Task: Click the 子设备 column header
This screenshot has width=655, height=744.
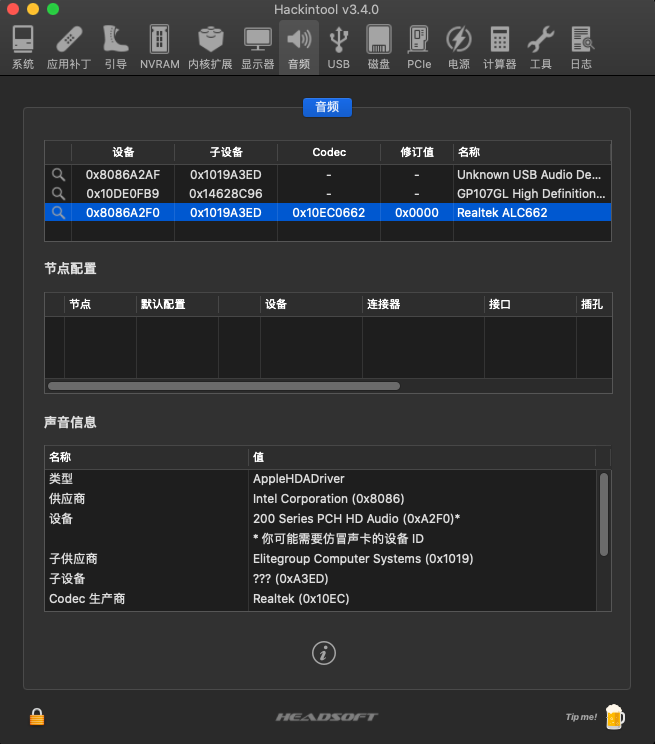Action: click(x=226, y=152)
